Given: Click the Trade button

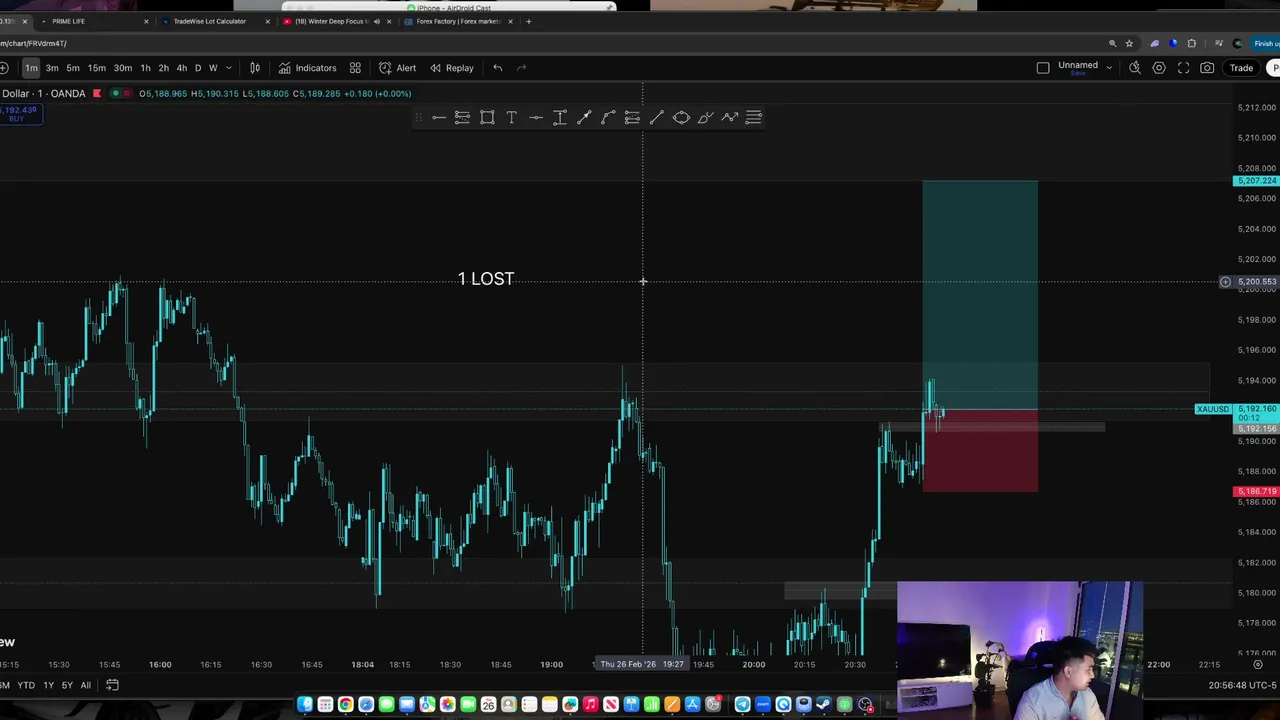Looking at the screenshot, I should point(1241,68).
